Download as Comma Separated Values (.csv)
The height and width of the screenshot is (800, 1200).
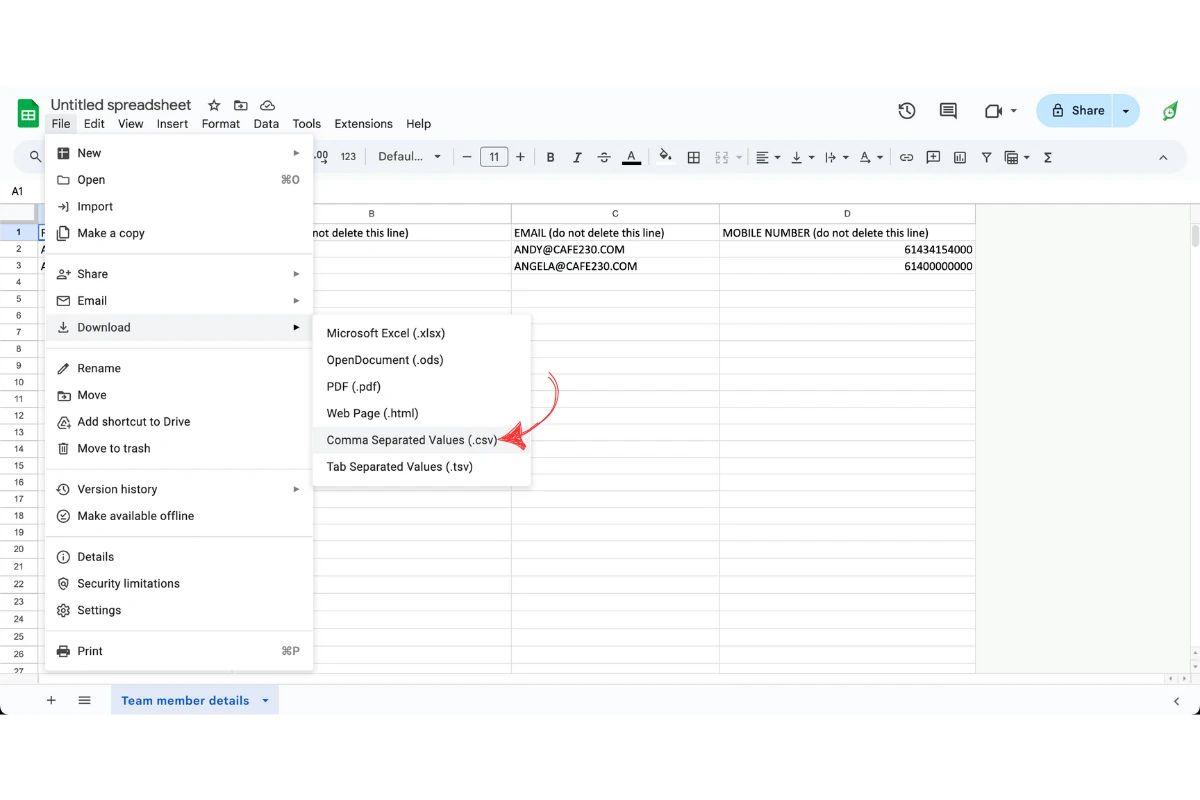tap(421, 440)
